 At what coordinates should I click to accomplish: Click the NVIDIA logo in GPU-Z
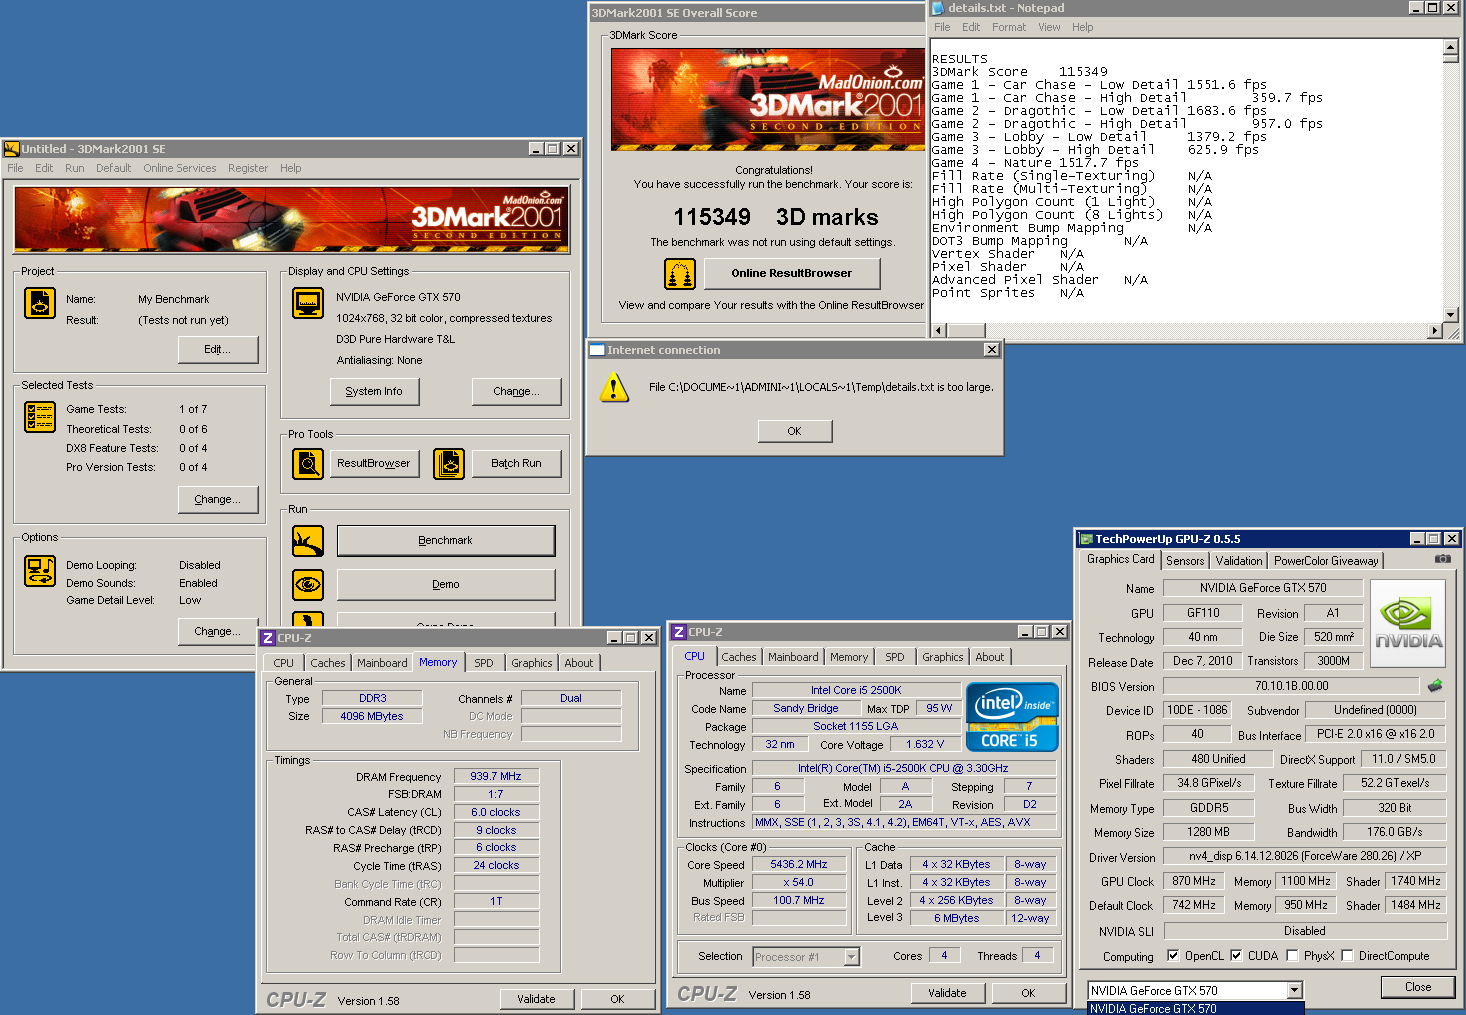click(1408, 624)
